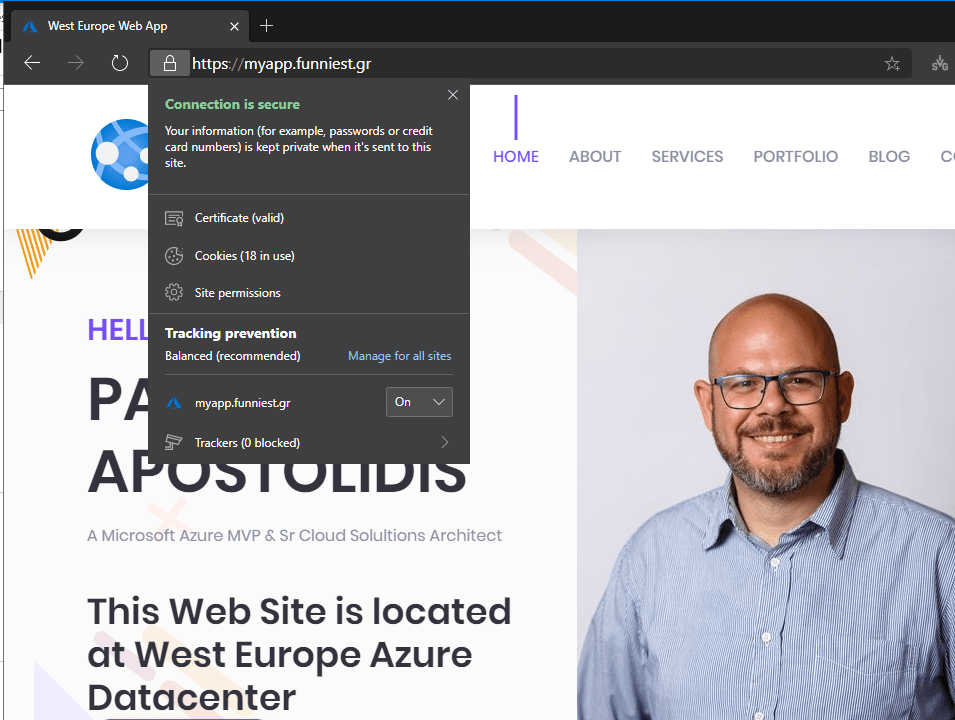955x720 pixels.
Task: Click the West Europe Azure Datacenter heading
Action: (298, 654)
